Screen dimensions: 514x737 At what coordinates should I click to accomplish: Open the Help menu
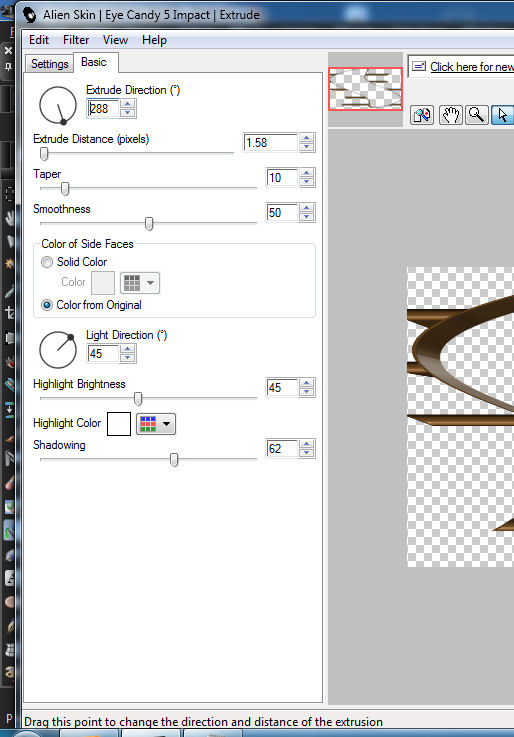154,40
